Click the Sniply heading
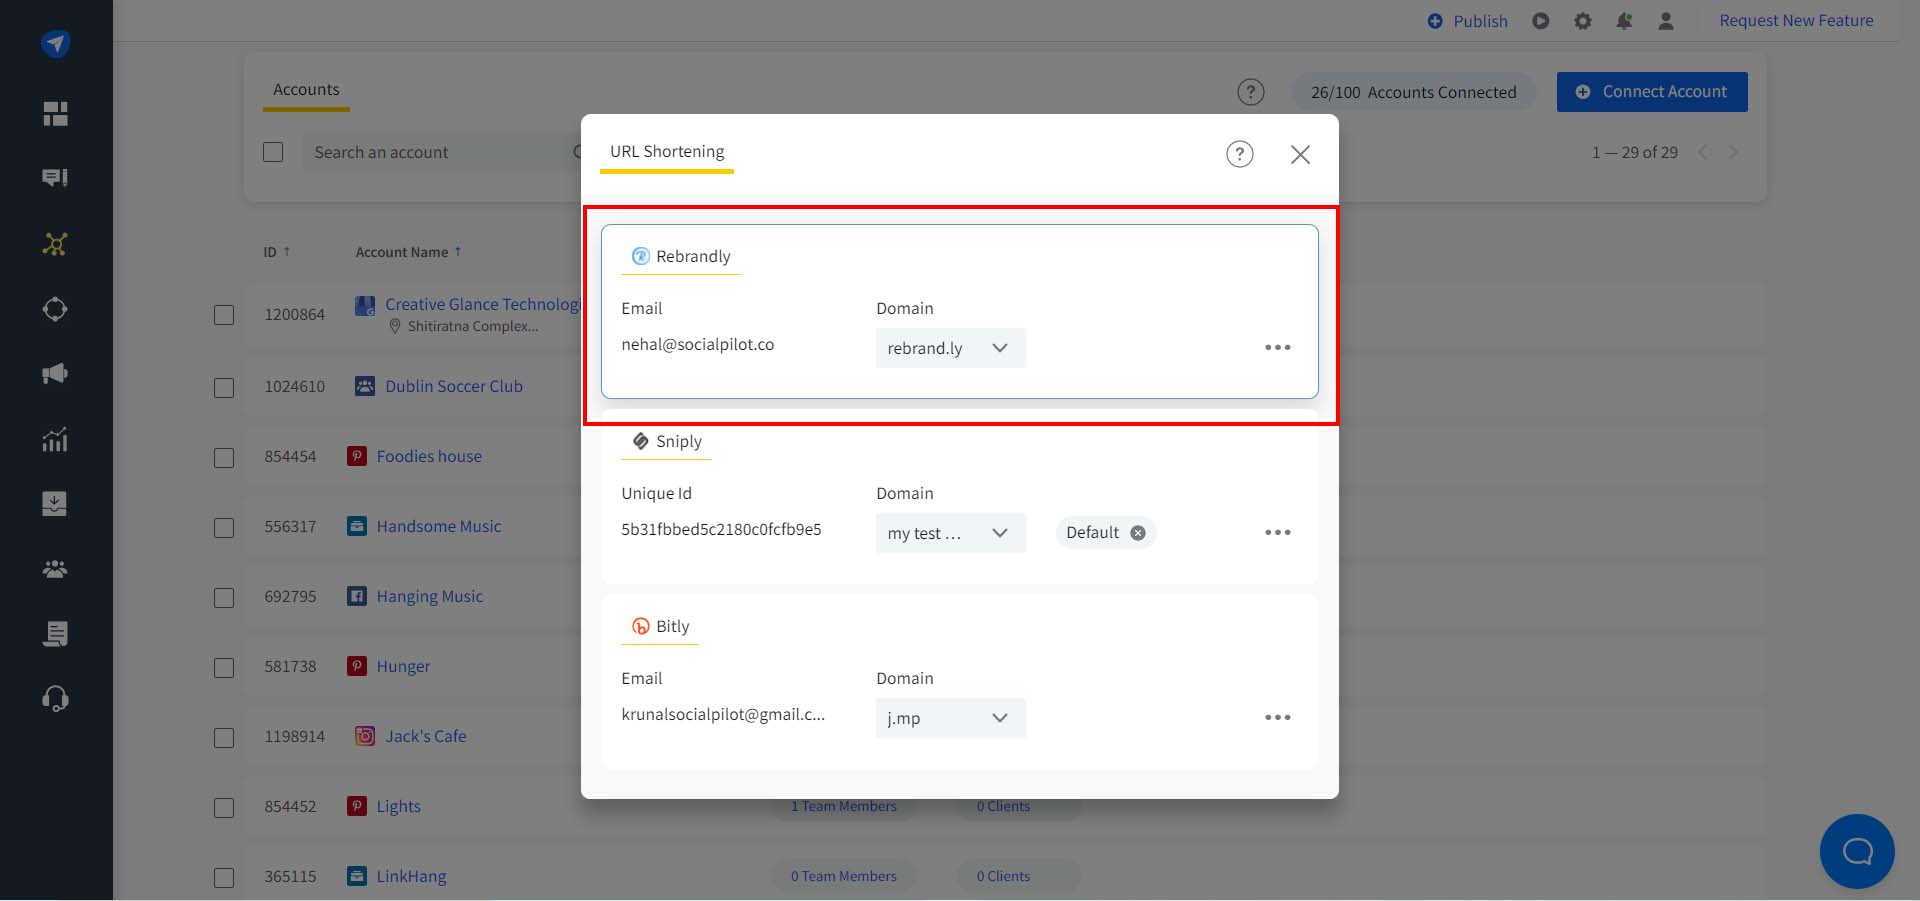Viewport: 1920px width, 901px height. (x=667, y=442)
